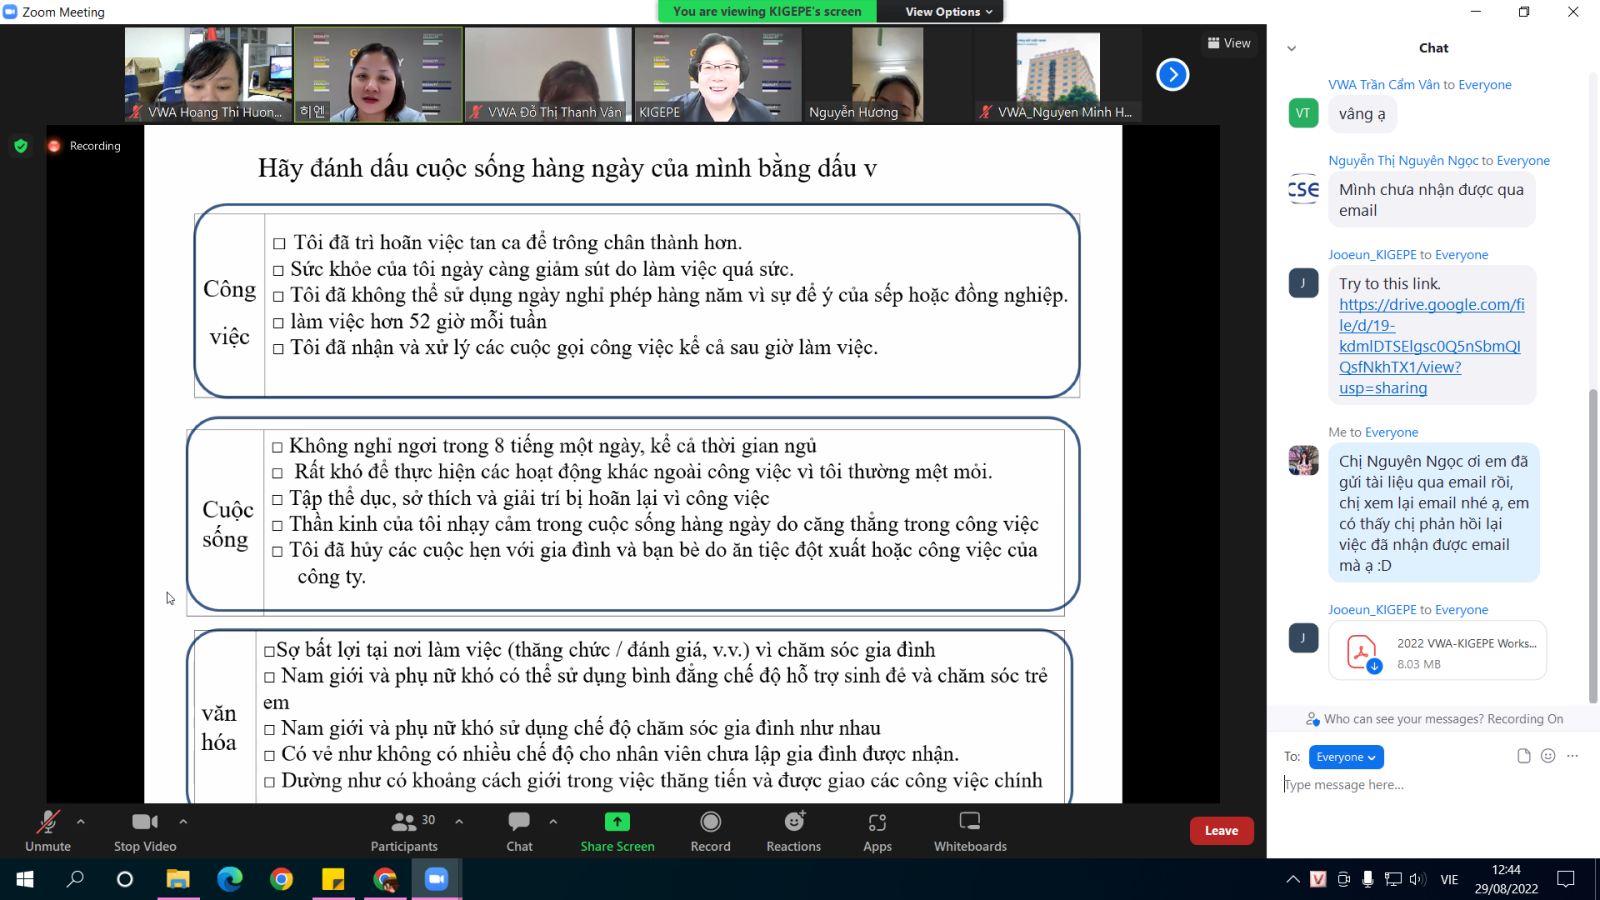This screenshot has width=1600, height=900.
Task: Select Nguyễn Hương video thumbnail
Action: pyautogui.click(x=887, y=75)
